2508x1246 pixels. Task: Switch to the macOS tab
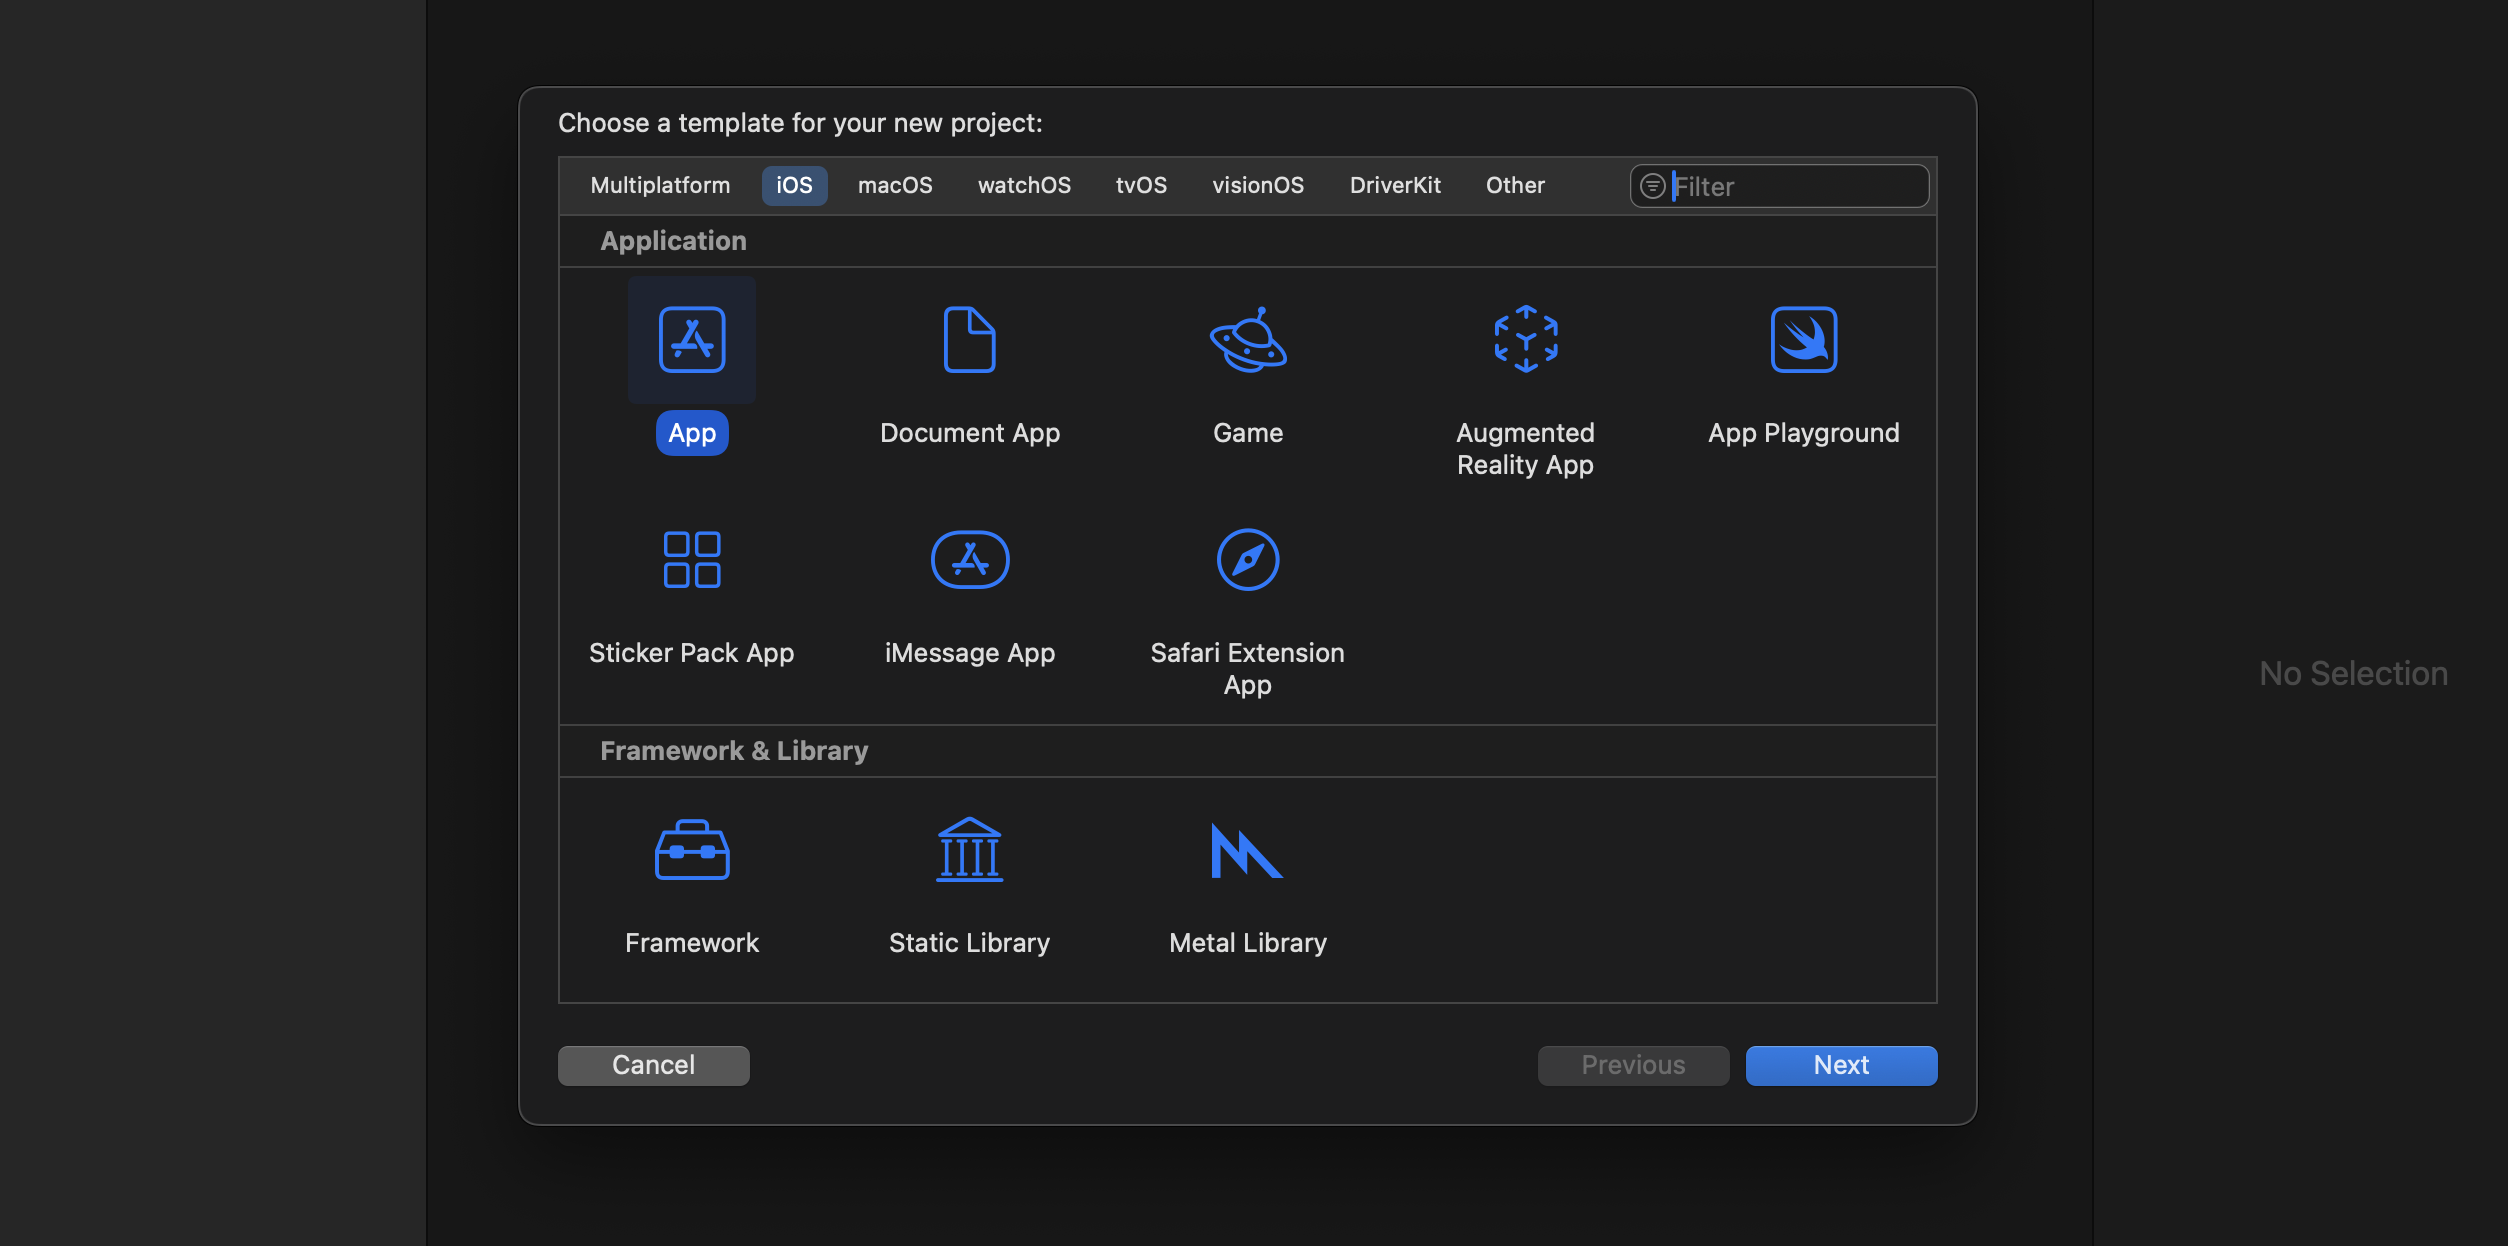tap(895, 186)
